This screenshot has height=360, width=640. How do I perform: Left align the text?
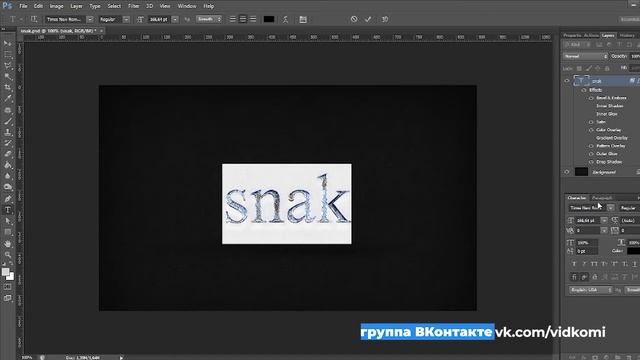point(232,19)
